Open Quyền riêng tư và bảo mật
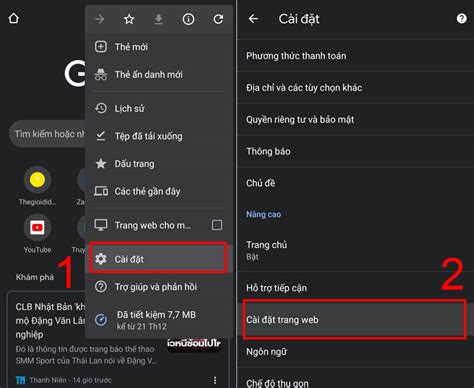 356,119
